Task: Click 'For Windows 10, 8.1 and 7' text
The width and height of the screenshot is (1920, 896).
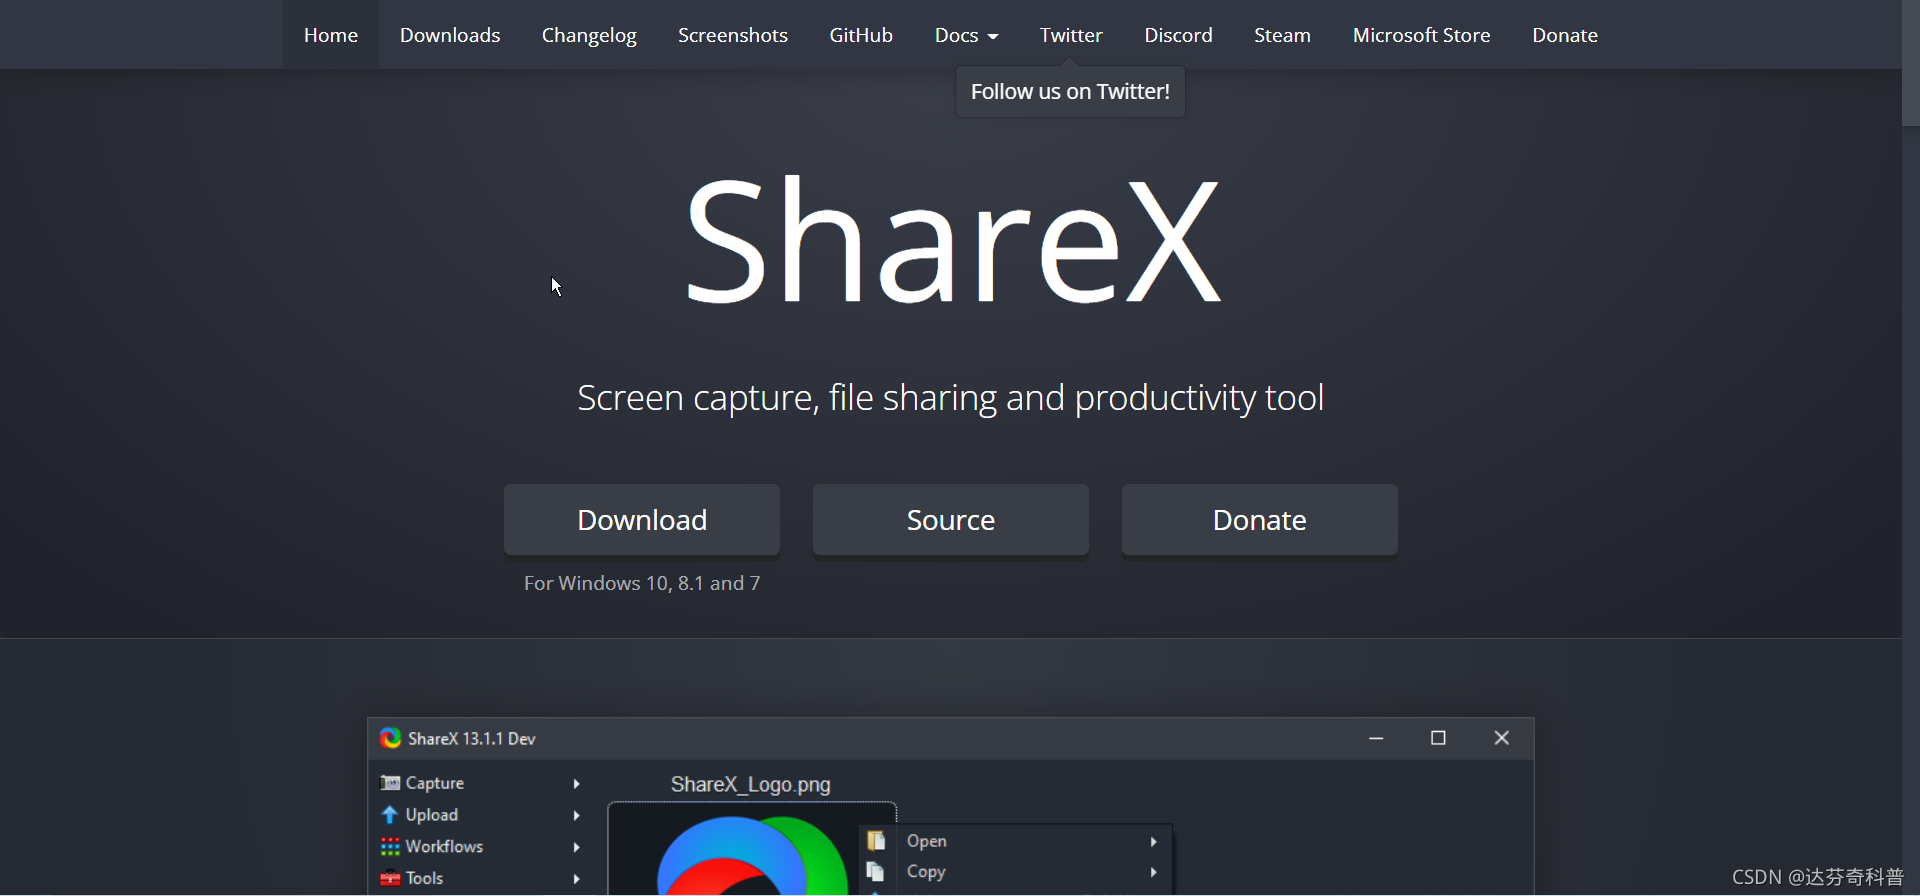Action: click(642, 583)
